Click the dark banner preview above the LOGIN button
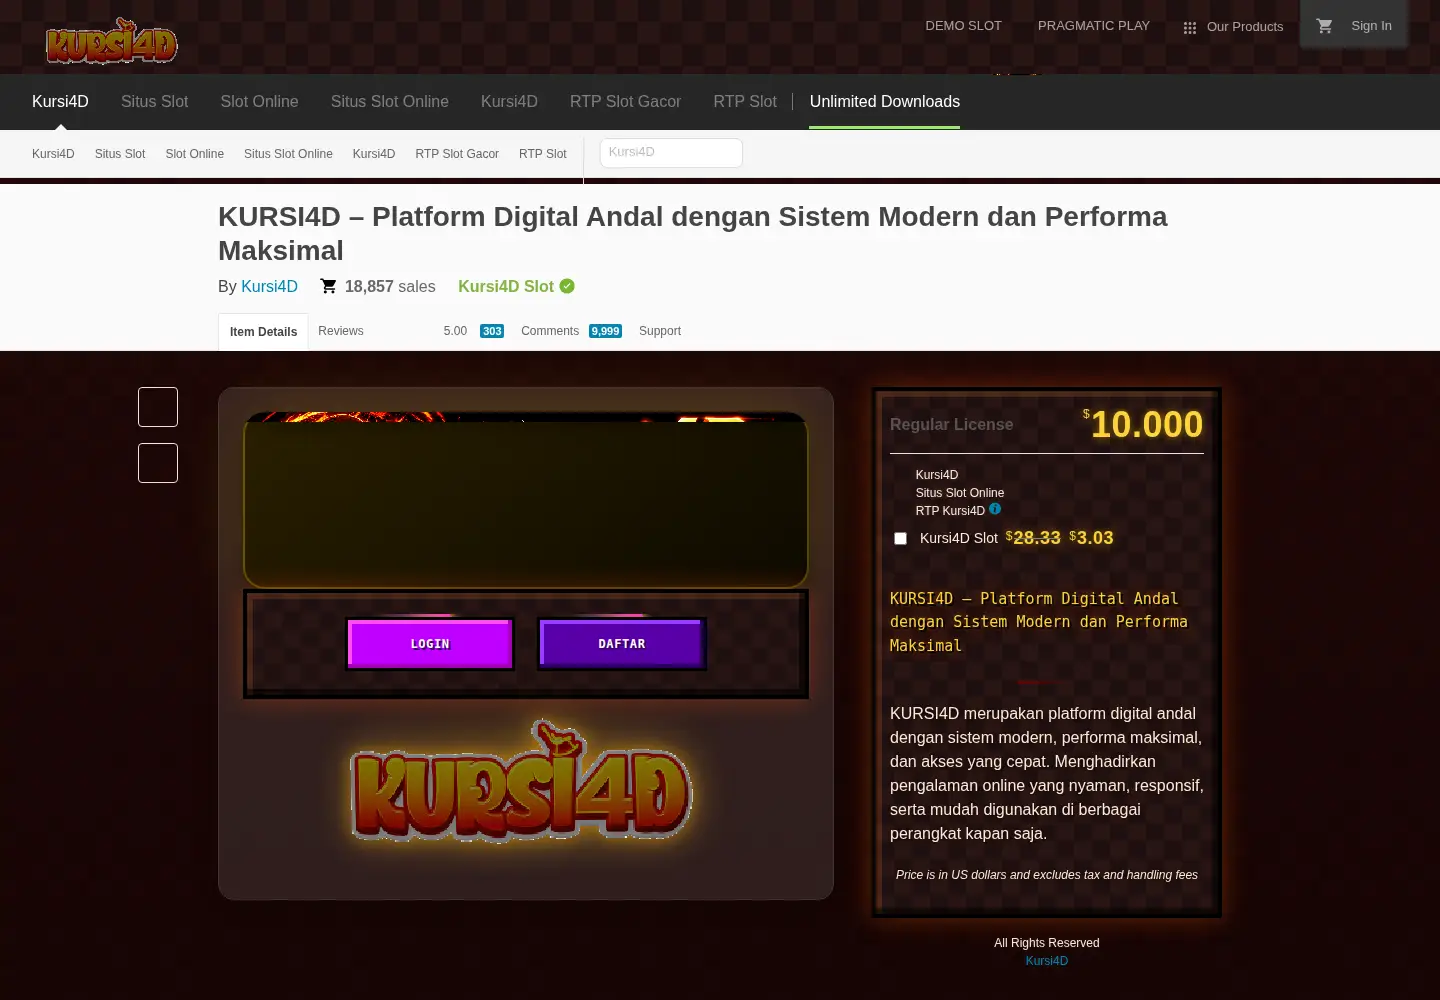Screen dimensions: 1440x1000 (526, 499)
